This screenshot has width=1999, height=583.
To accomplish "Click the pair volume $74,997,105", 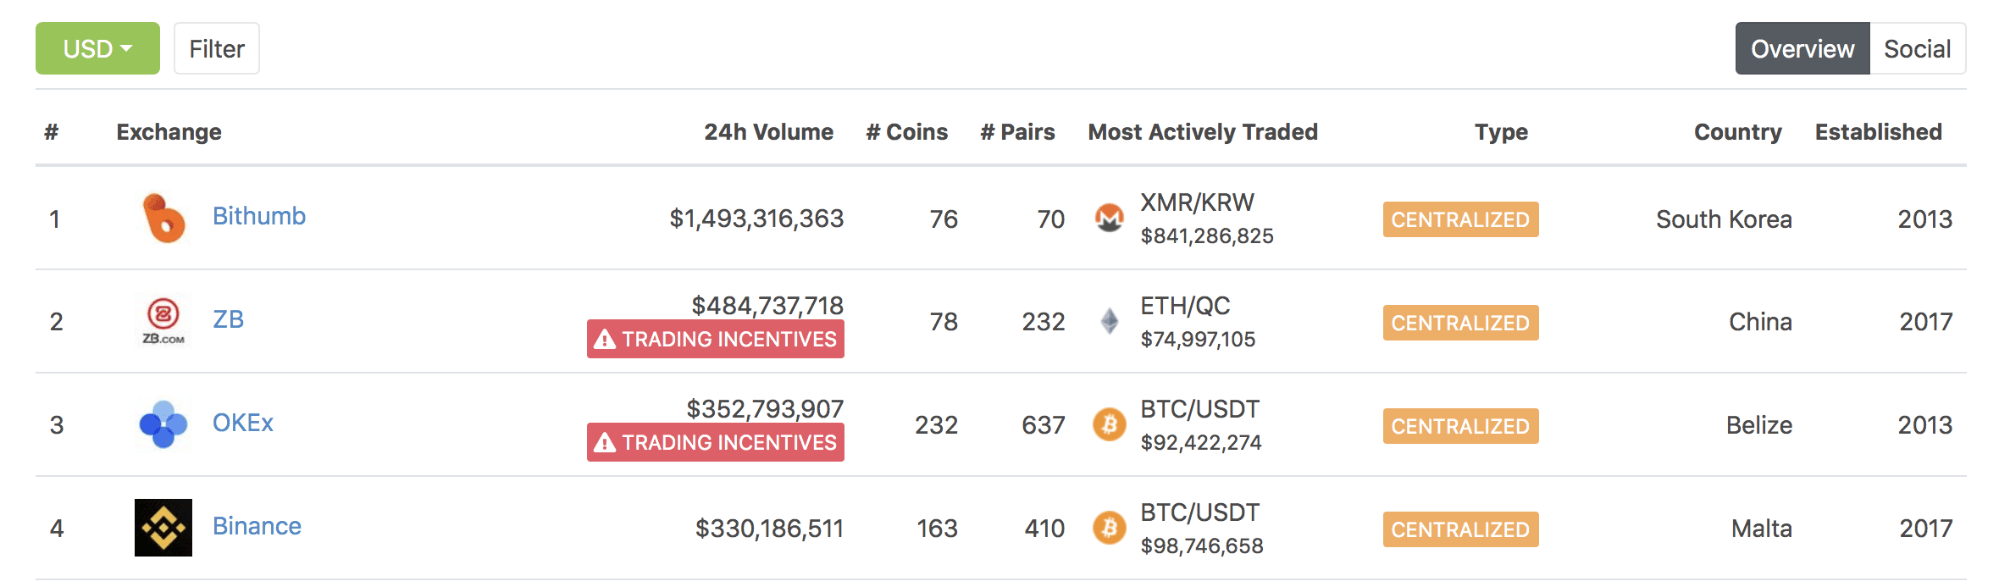I will tap(1198, 339).
